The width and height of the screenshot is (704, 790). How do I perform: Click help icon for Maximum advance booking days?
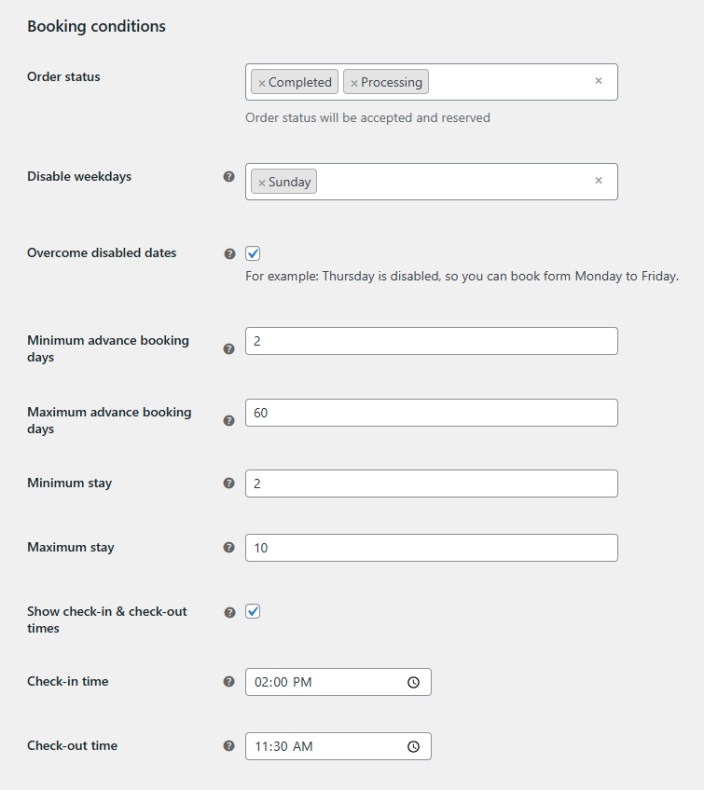[x=229, y=421]
